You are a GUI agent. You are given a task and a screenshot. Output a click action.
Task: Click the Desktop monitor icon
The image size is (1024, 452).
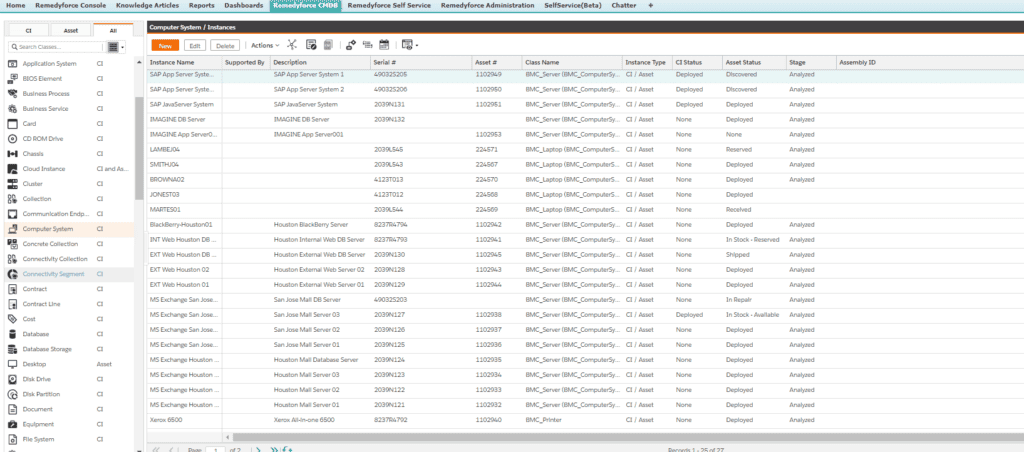[x=12, y=364]
